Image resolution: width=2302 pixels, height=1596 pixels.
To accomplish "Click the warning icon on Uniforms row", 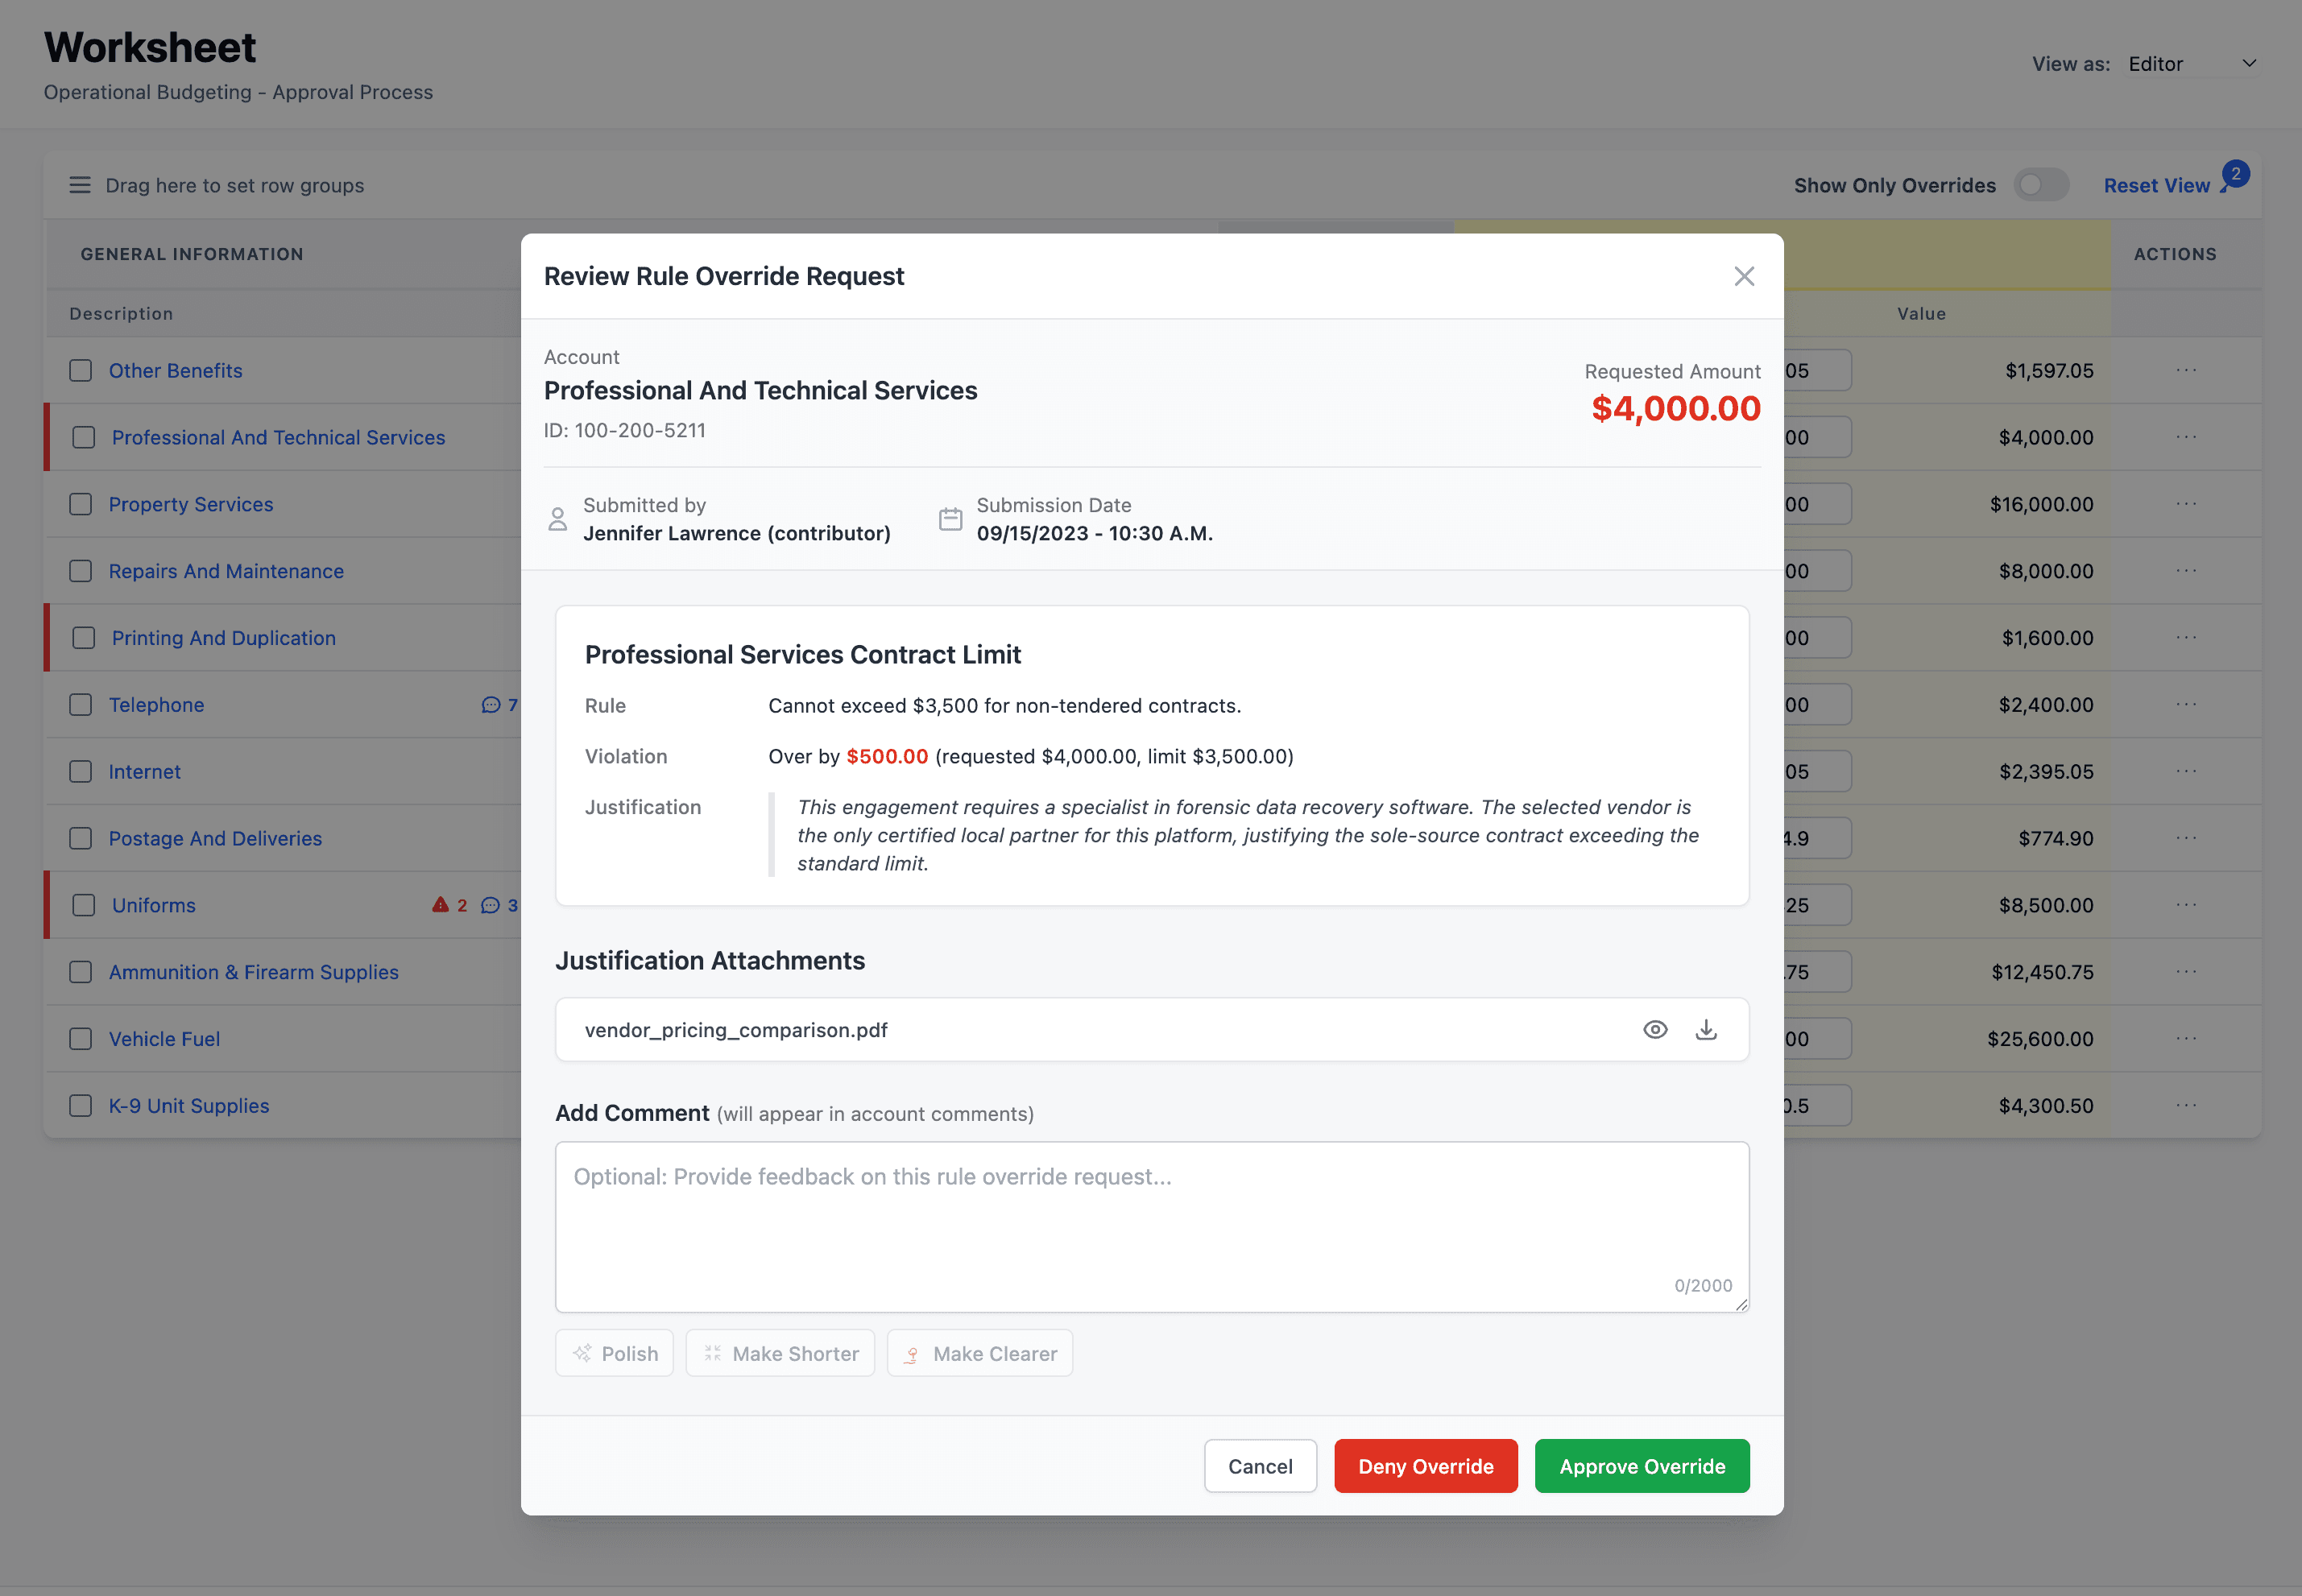I will pyautogui.click(x=440, y=904).
